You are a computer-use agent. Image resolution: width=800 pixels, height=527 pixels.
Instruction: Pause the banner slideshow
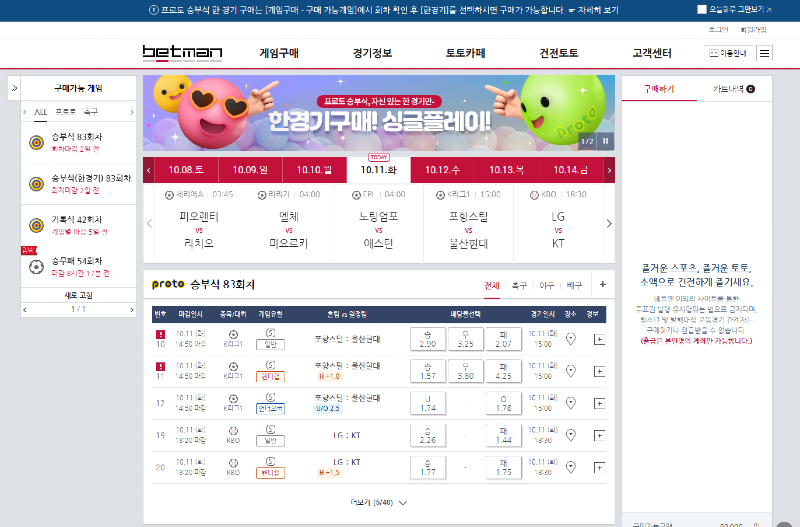click(x=604, y=141)
